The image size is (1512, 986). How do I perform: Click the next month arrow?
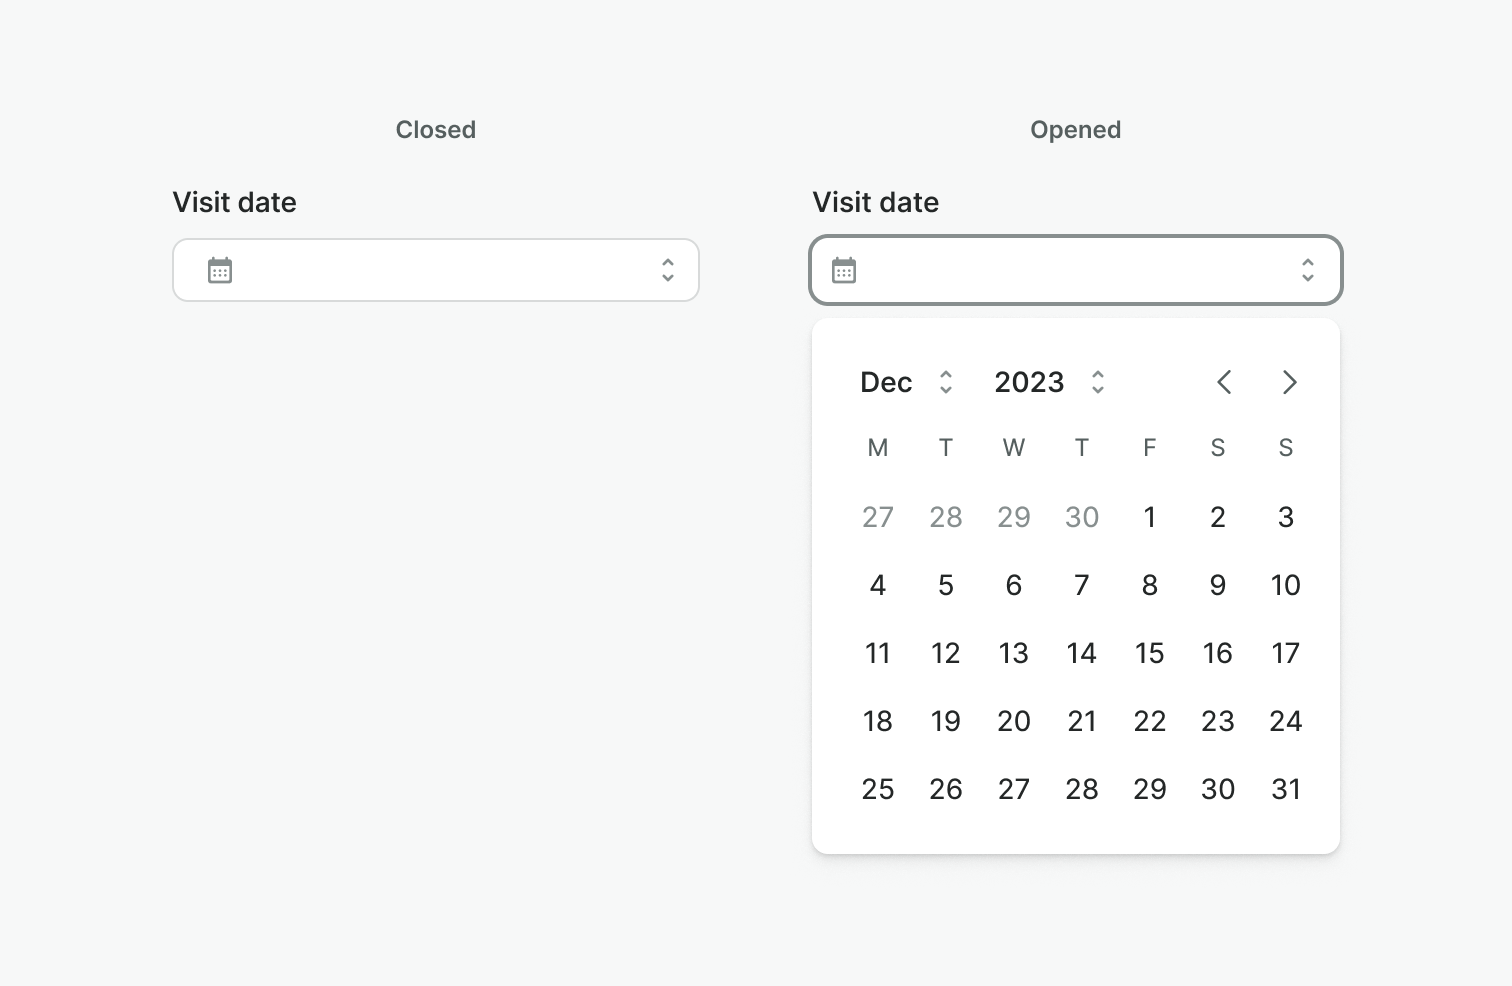pos(1289,382)
